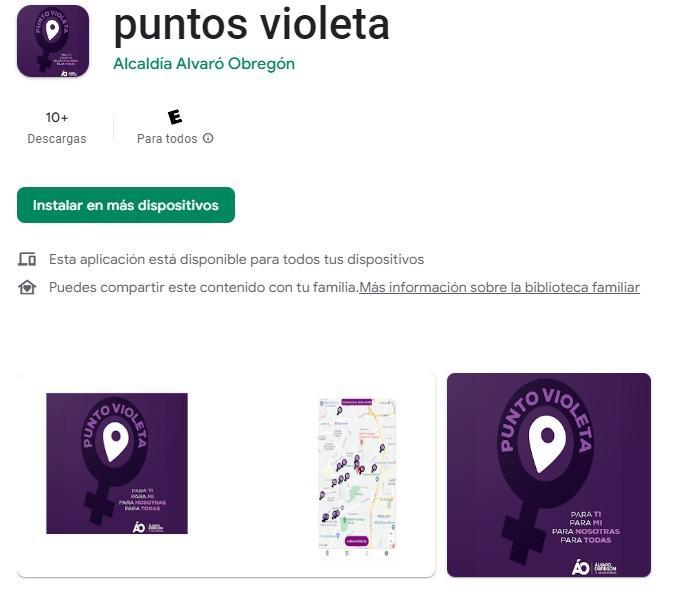This screenshot has width=678, height=604.
Task: Click the ÁO logo in large purple image
Action: coord(581,567)
